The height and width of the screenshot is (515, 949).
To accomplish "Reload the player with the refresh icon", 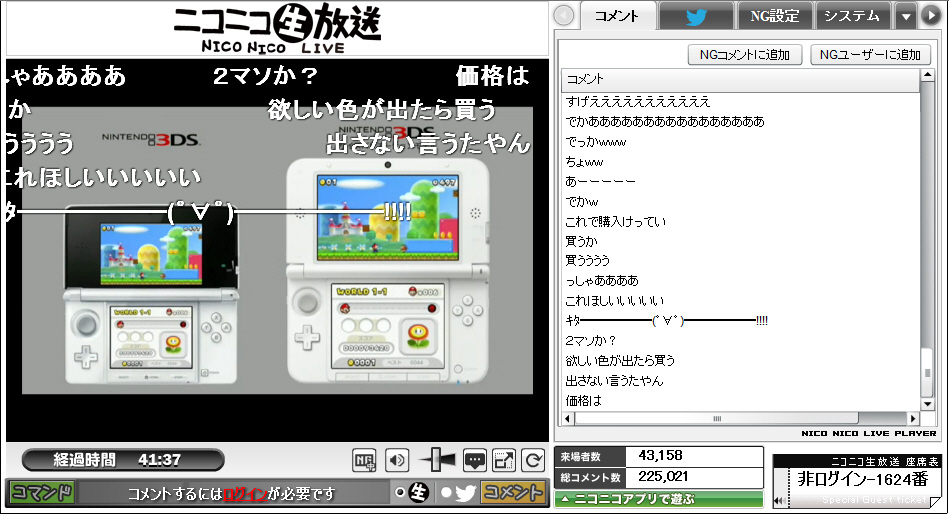I will (533, 461).
